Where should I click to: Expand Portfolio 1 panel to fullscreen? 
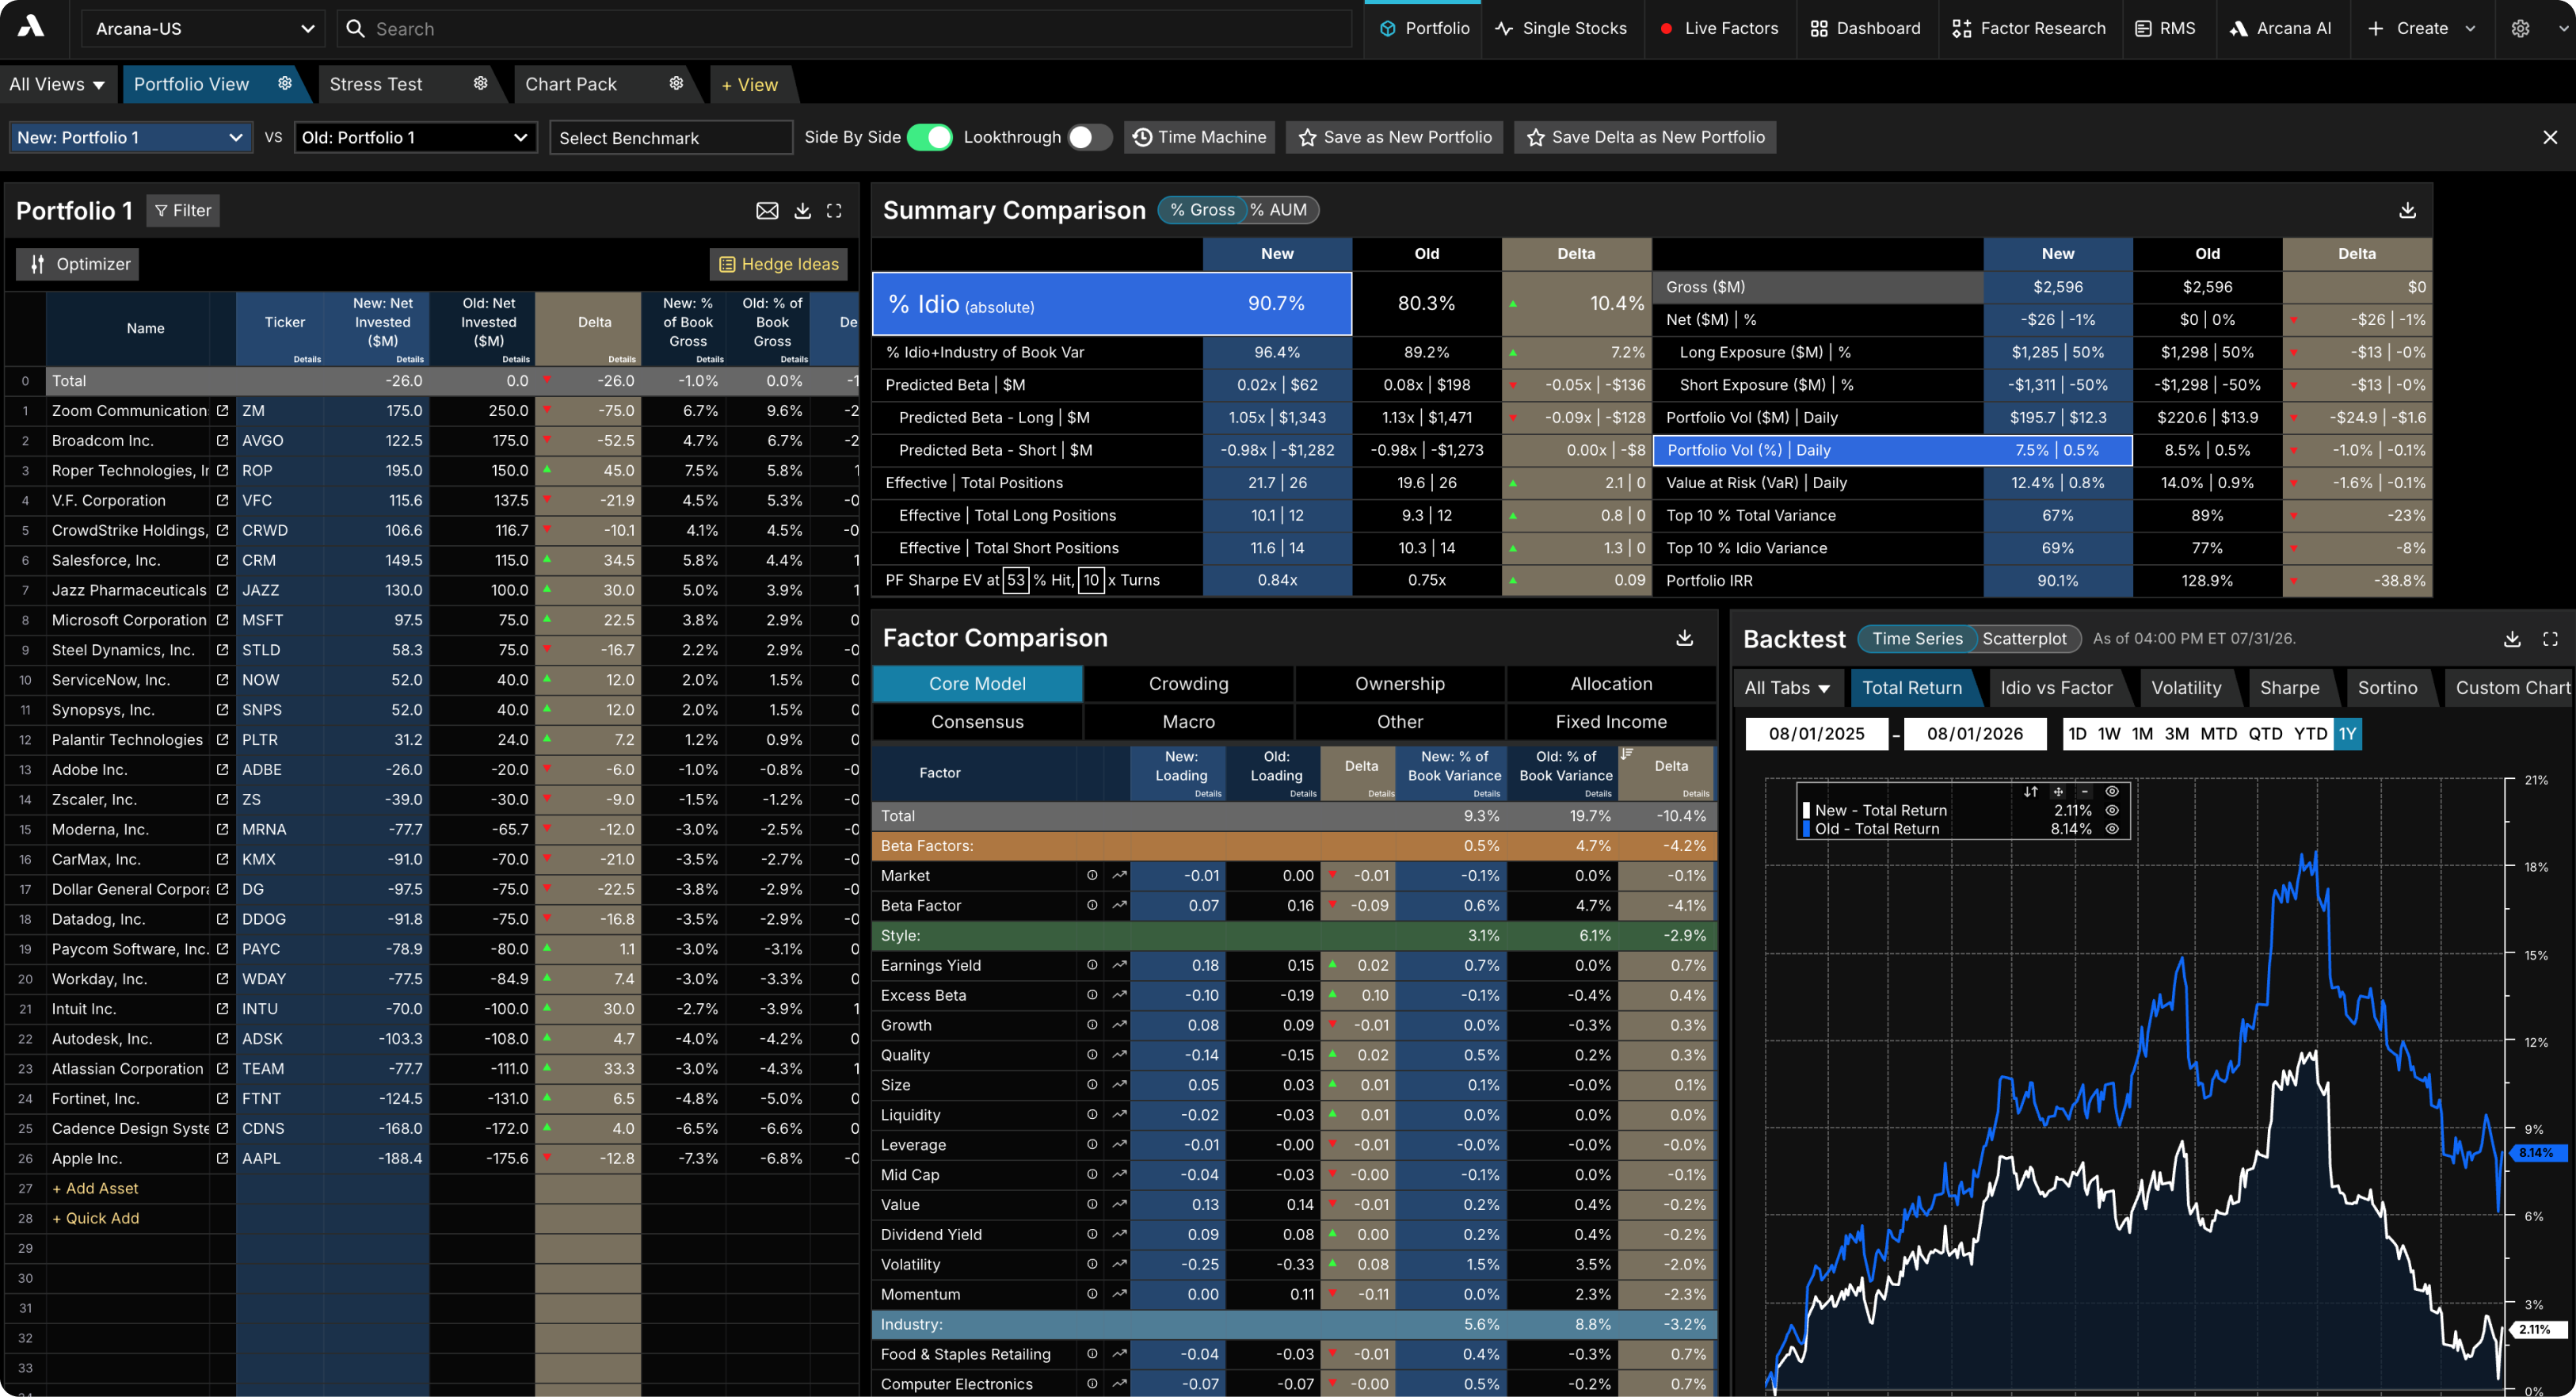point(834,210)
